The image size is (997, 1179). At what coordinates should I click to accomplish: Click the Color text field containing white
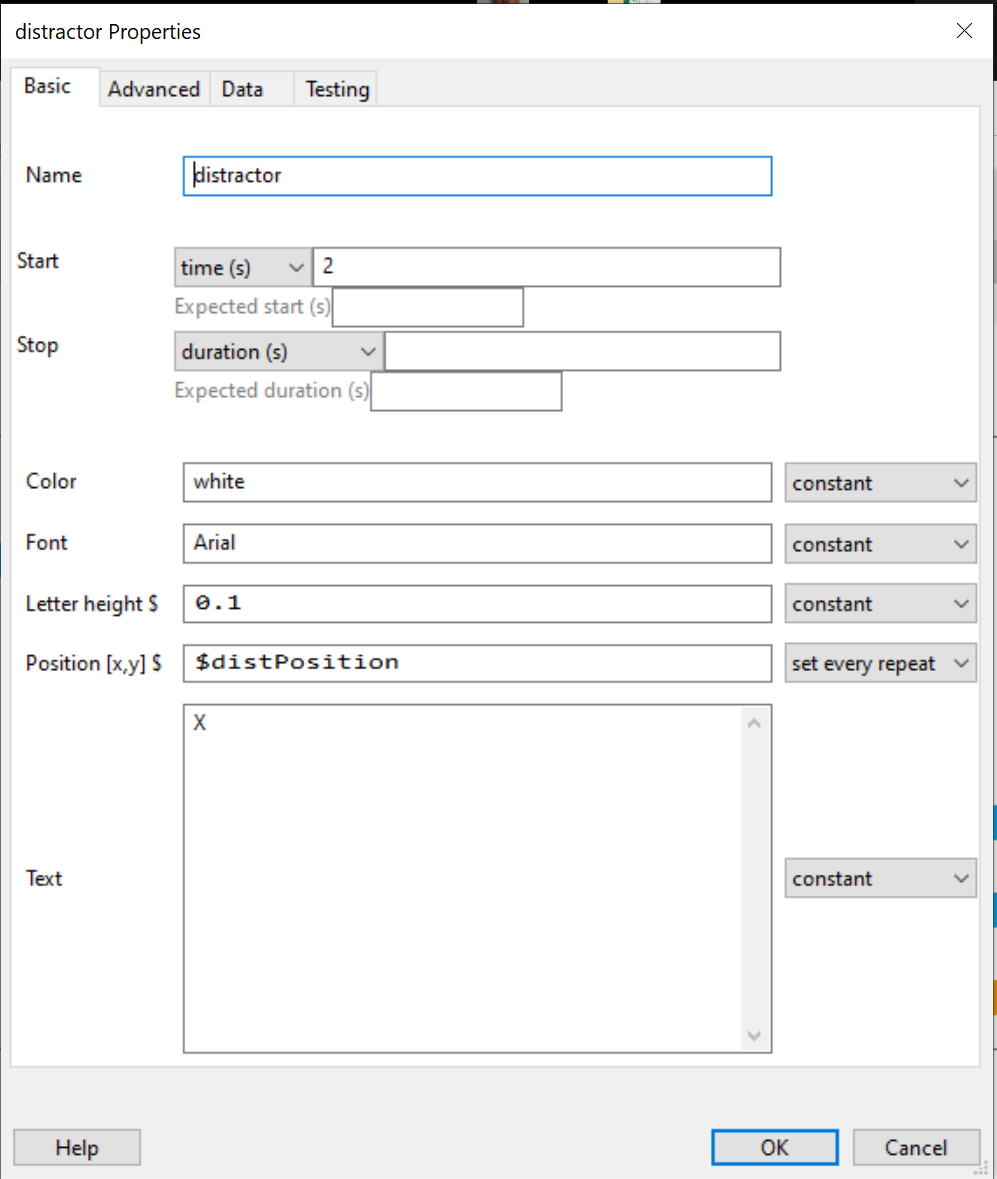pyautogui.click(x=477, y=482)
